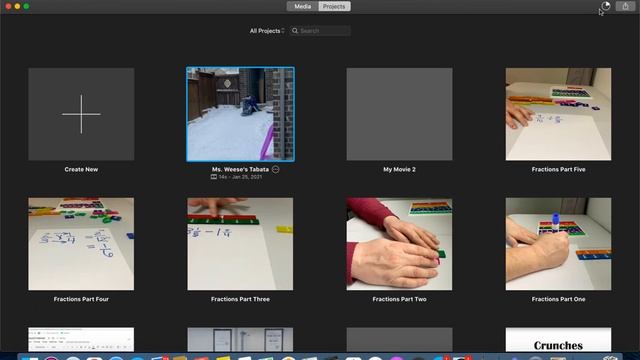This screenshot has width=640, height=360.
Task: Click the Fractions Part Two title
Action: point(400,299)
